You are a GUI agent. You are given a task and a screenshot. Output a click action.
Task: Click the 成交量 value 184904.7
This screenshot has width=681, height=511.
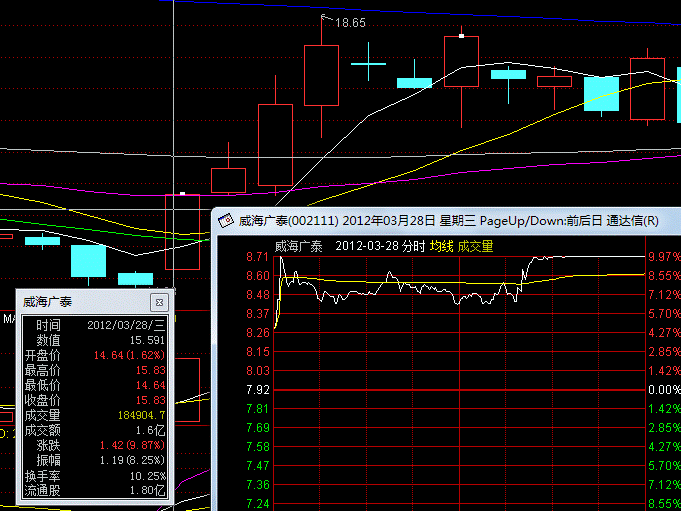coord(142,415)
